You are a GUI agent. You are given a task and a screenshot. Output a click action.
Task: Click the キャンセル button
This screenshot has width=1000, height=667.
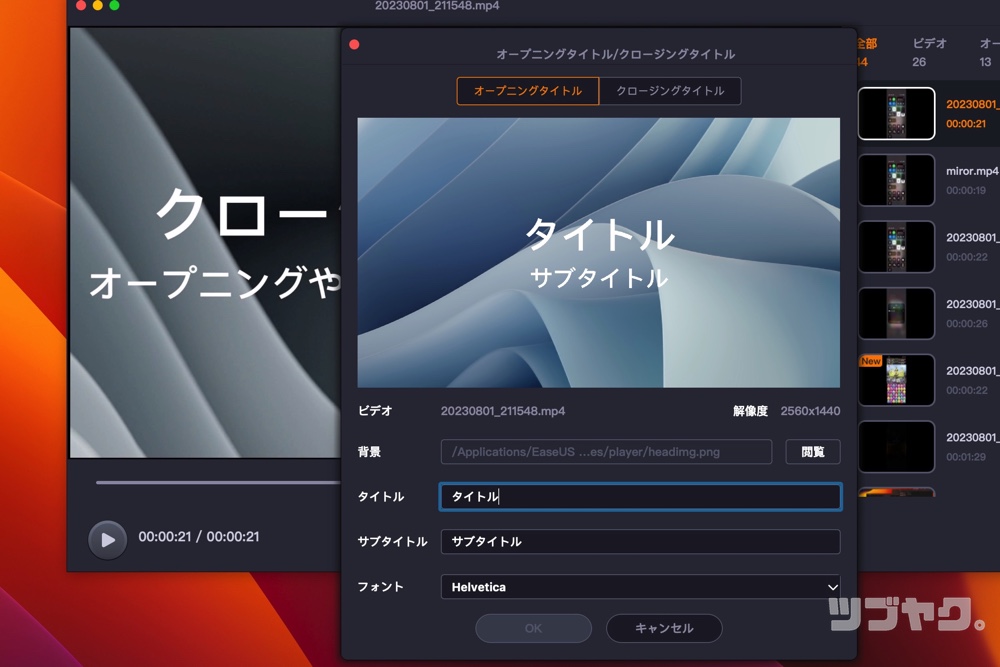tap(664, 628)
